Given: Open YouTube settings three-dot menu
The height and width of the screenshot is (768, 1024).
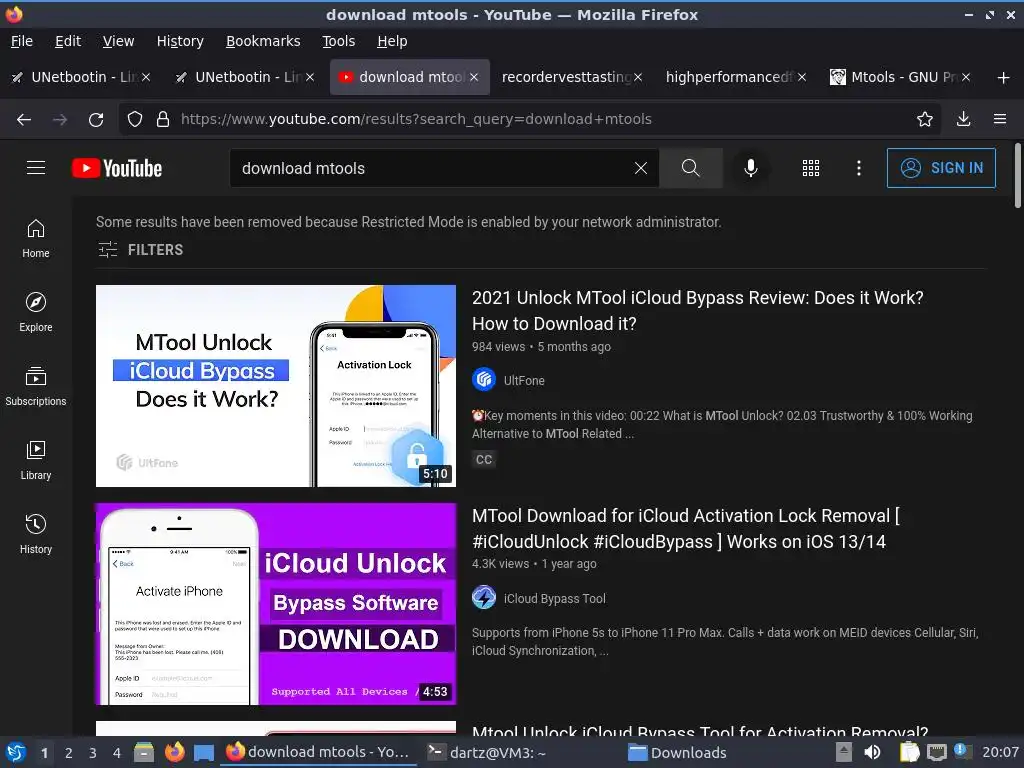Looking at the screenshot, I should (859, 168).
